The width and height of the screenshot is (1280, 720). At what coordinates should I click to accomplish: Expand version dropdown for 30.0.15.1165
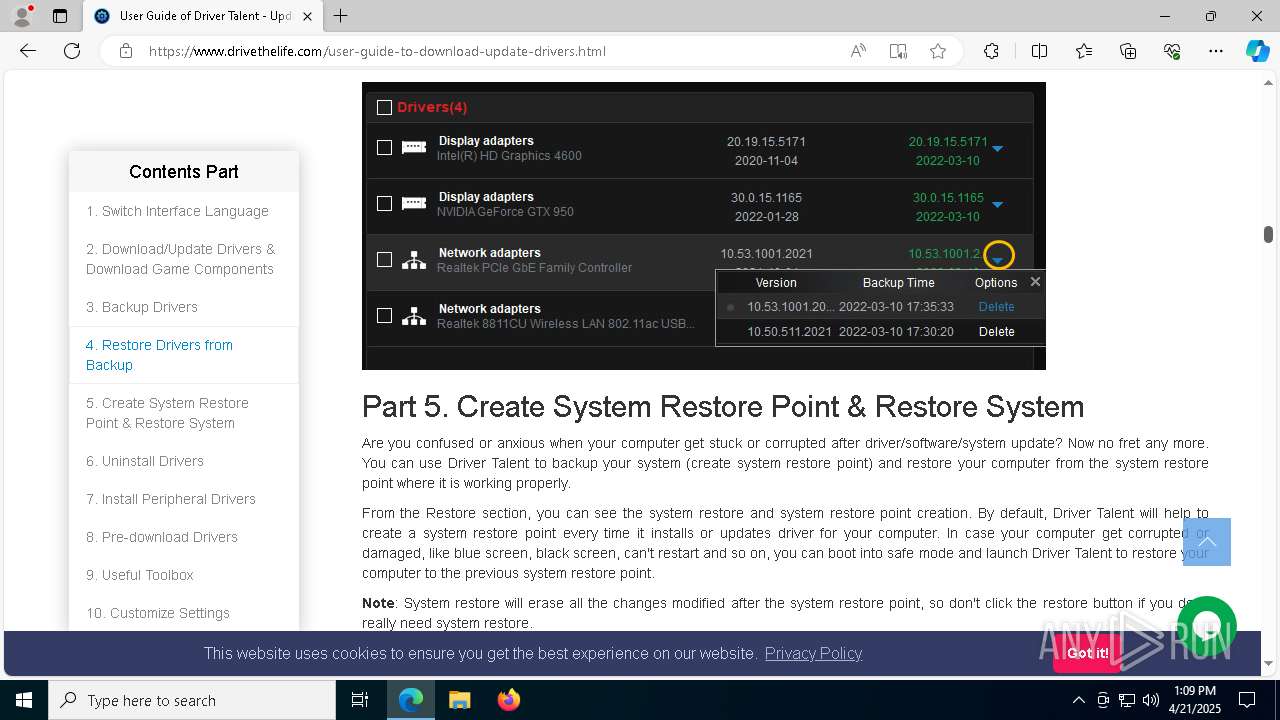click(997, 205)
